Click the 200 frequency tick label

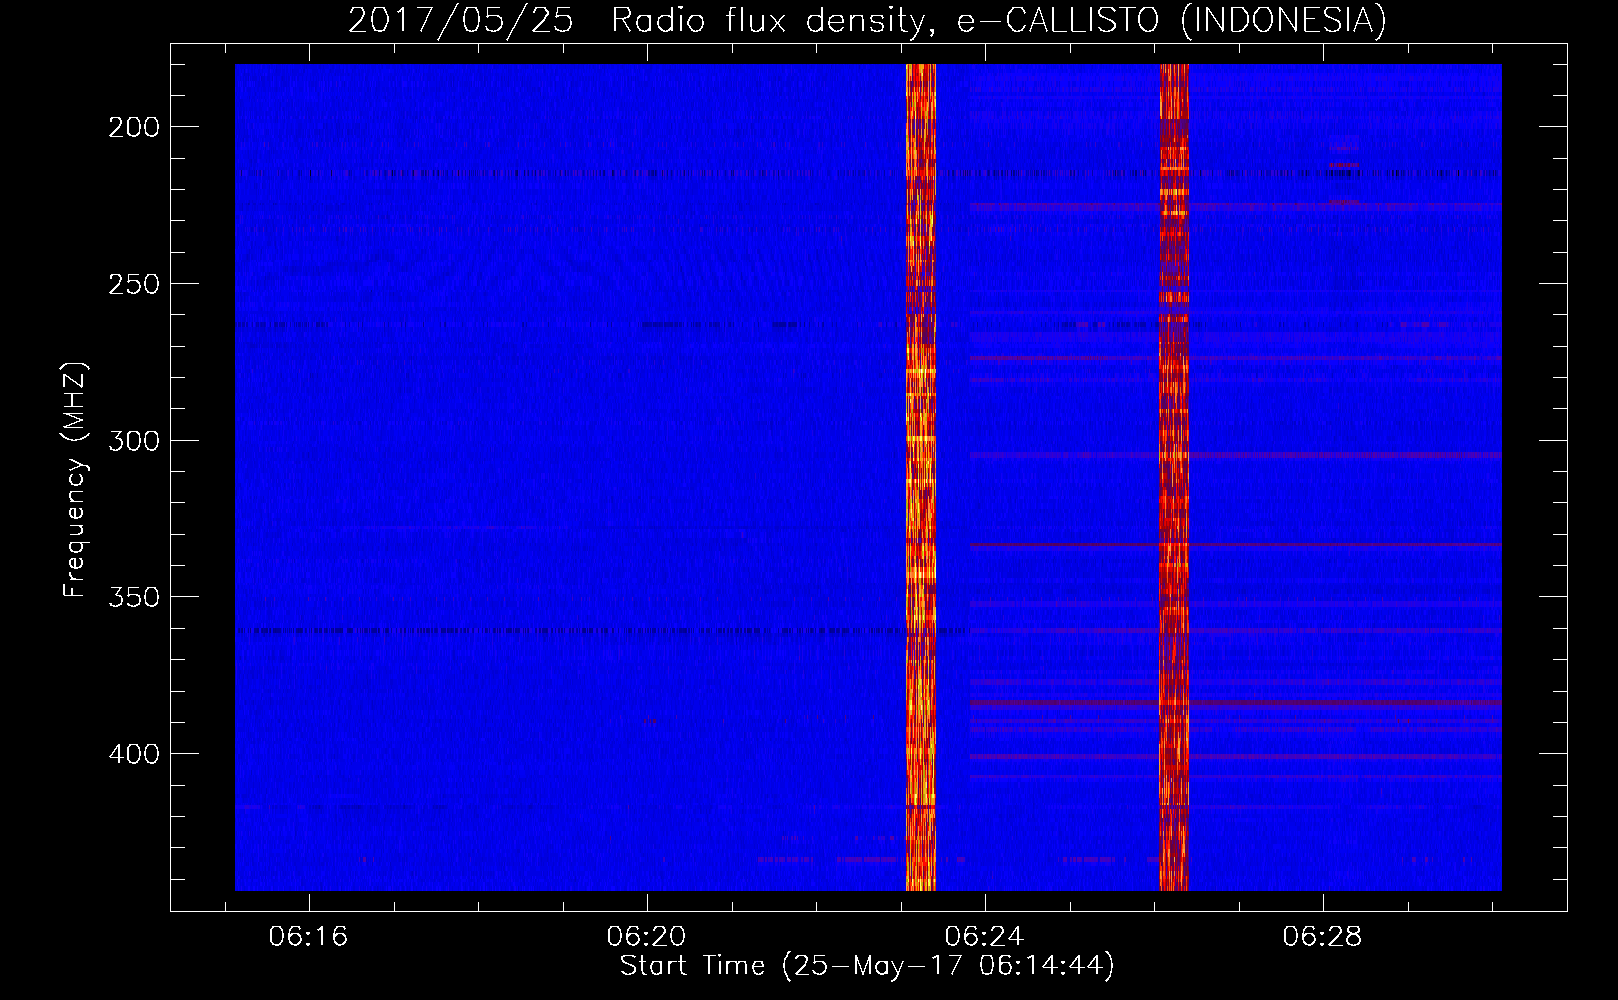134,127
